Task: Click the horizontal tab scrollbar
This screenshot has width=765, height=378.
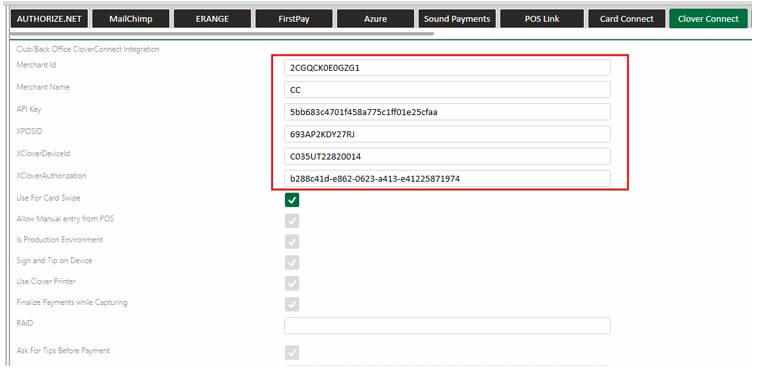Action: tap(221, 34)
